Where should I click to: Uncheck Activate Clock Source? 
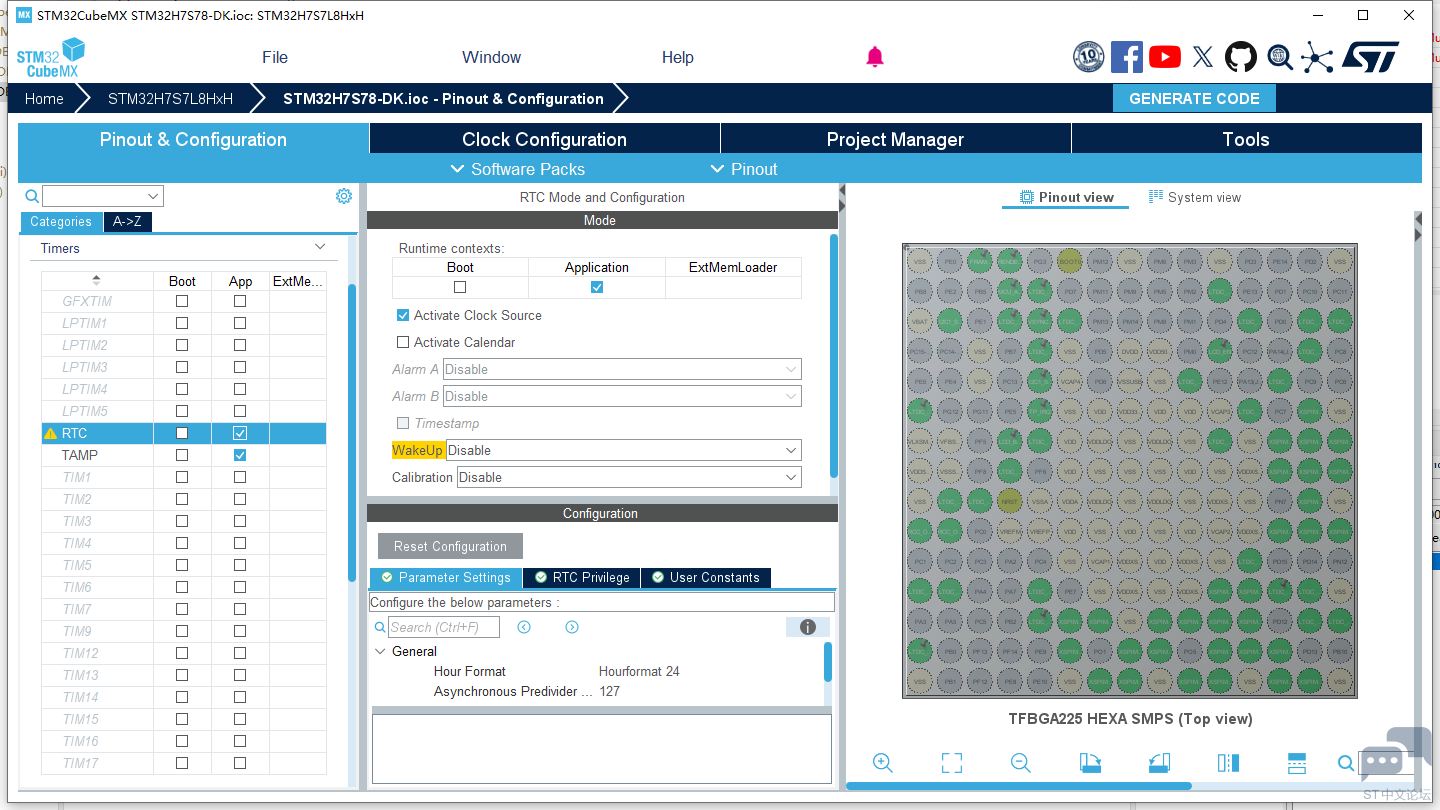403,315
